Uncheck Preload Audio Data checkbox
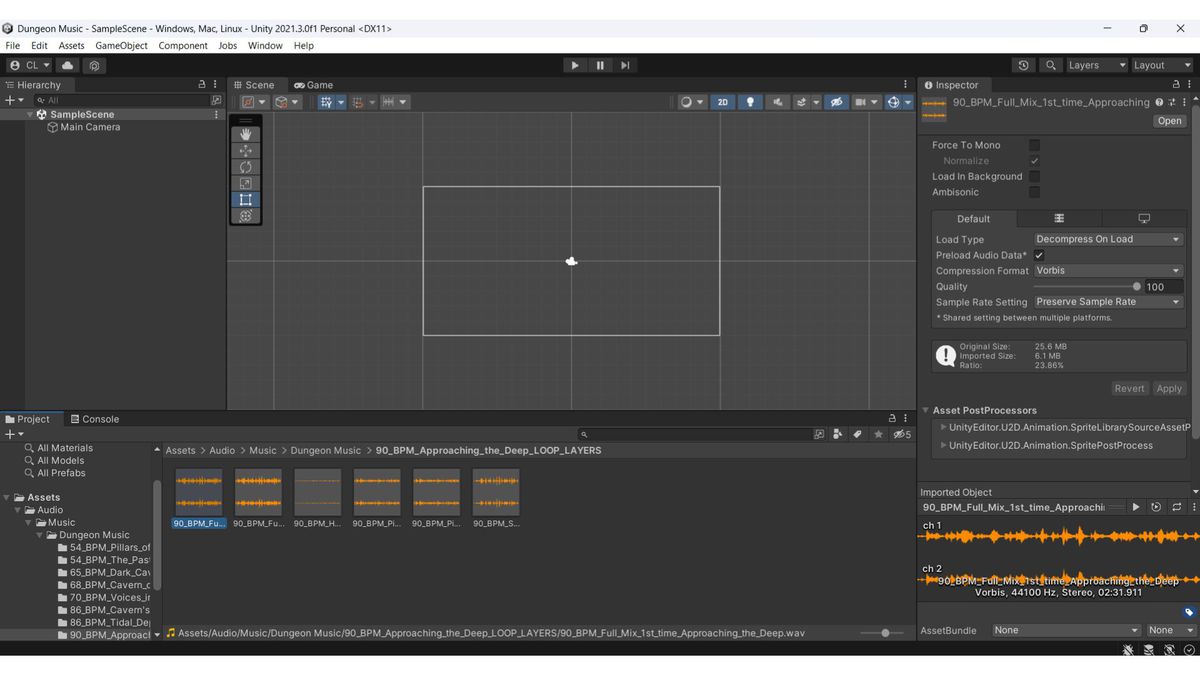1200x675 pixels. [x=1039, y=255]
